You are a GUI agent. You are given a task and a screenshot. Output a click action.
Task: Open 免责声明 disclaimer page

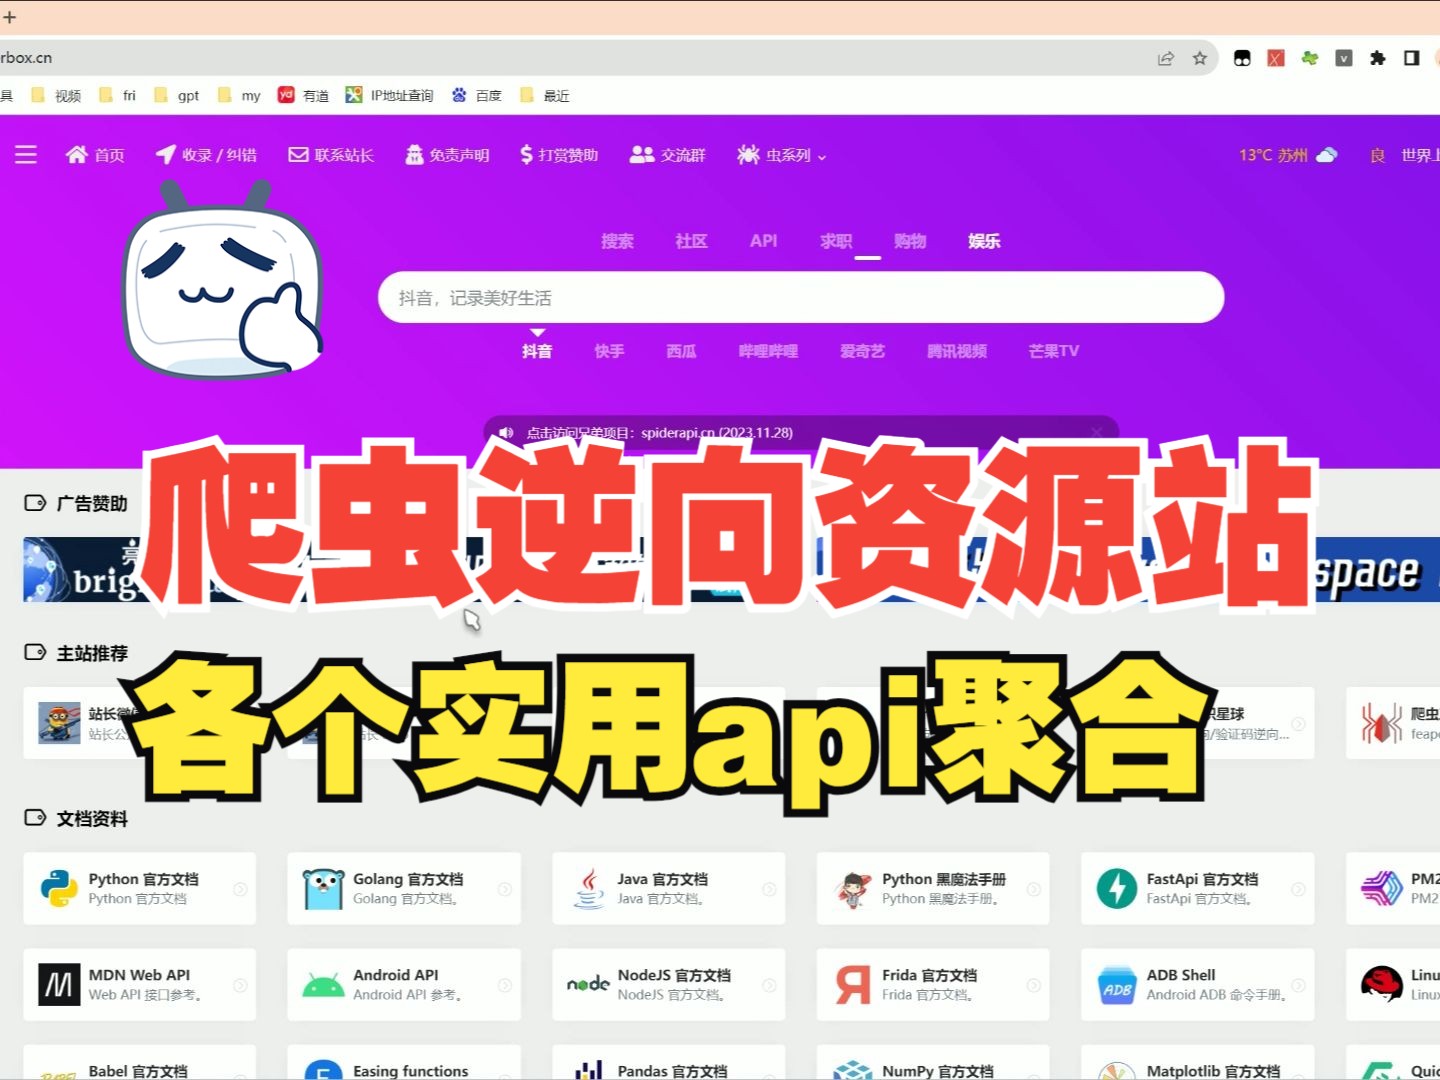pos(447,155)
